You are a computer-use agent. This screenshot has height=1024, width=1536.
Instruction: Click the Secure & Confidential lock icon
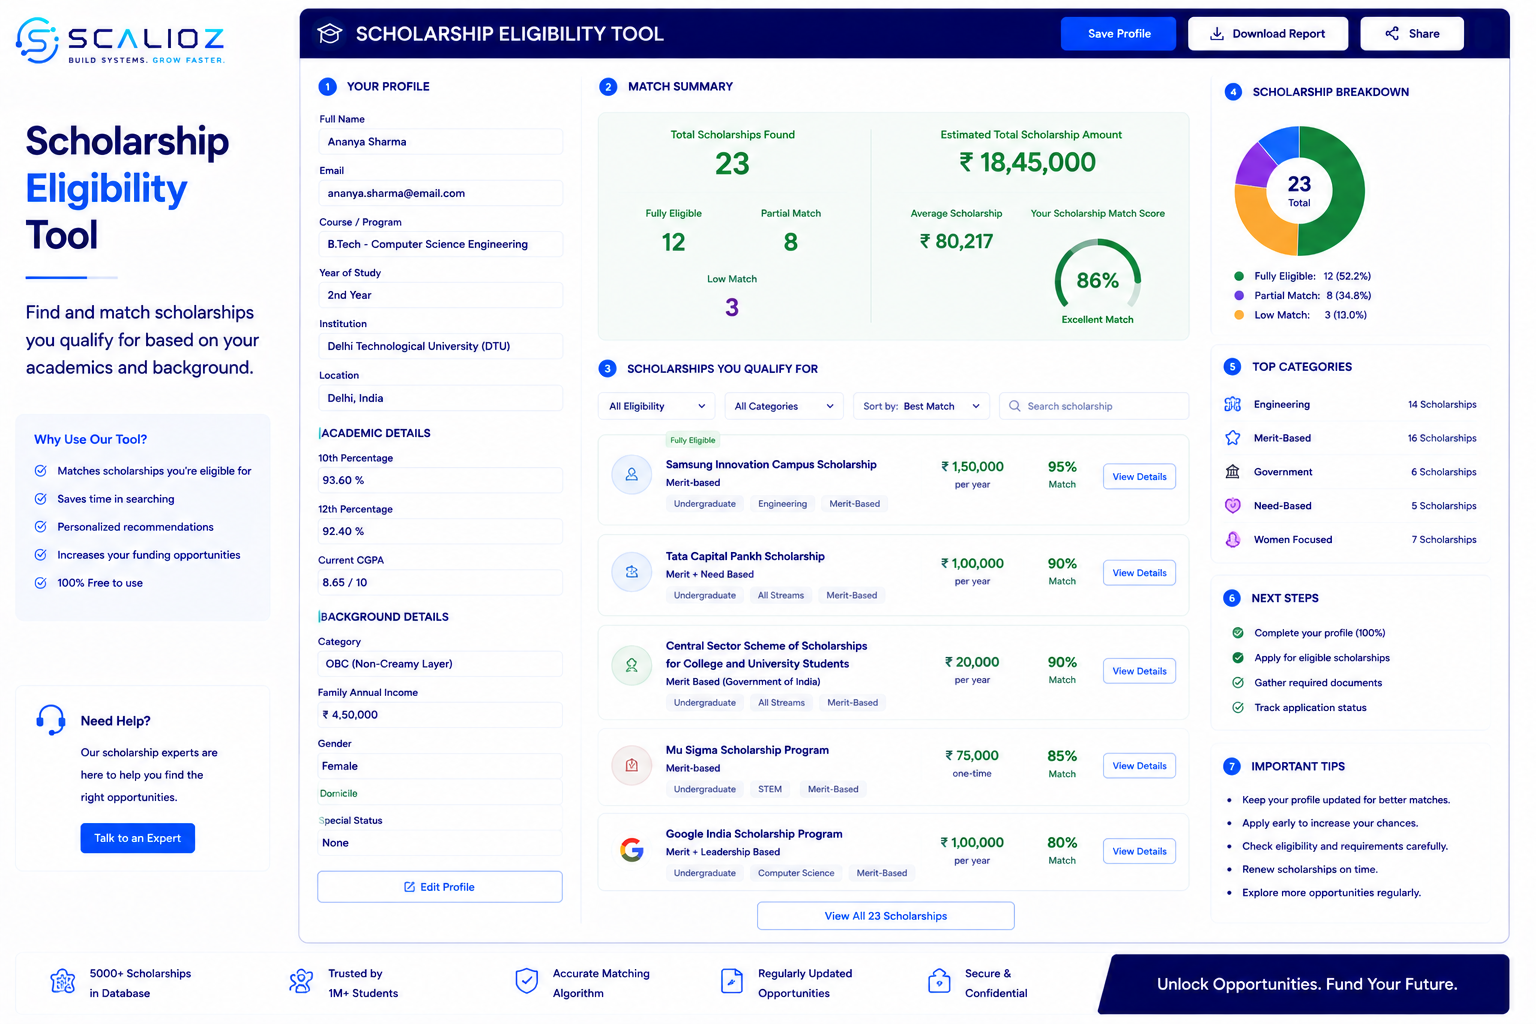(x=939, y=982)
